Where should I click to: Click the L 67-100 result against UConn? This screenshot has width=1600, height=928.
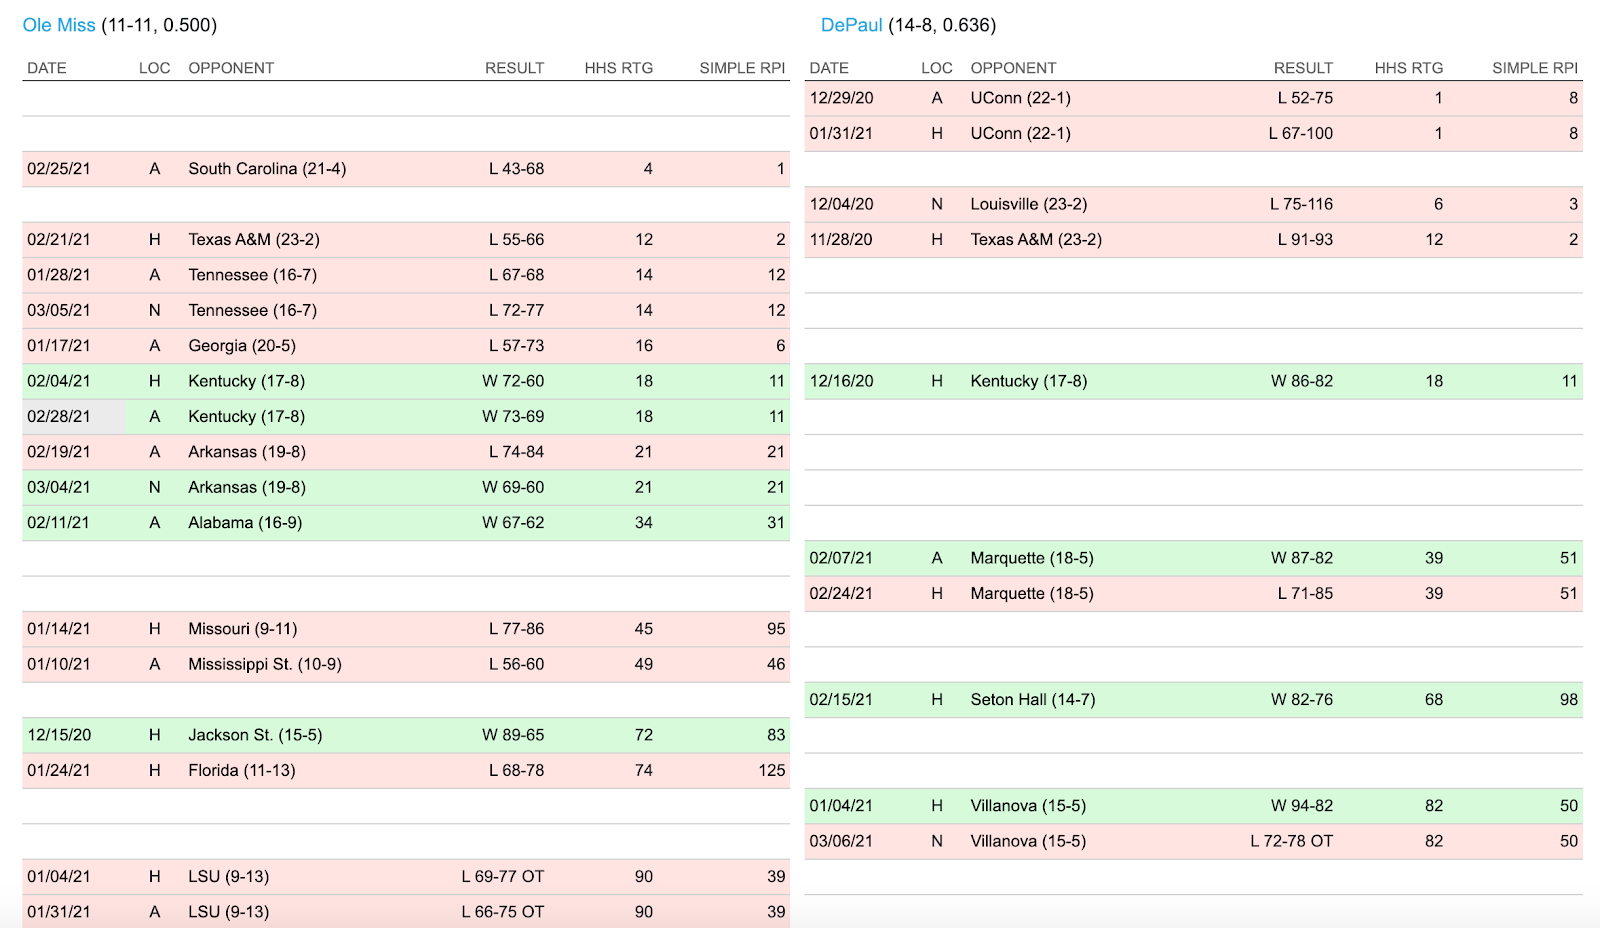point(1301,134)
